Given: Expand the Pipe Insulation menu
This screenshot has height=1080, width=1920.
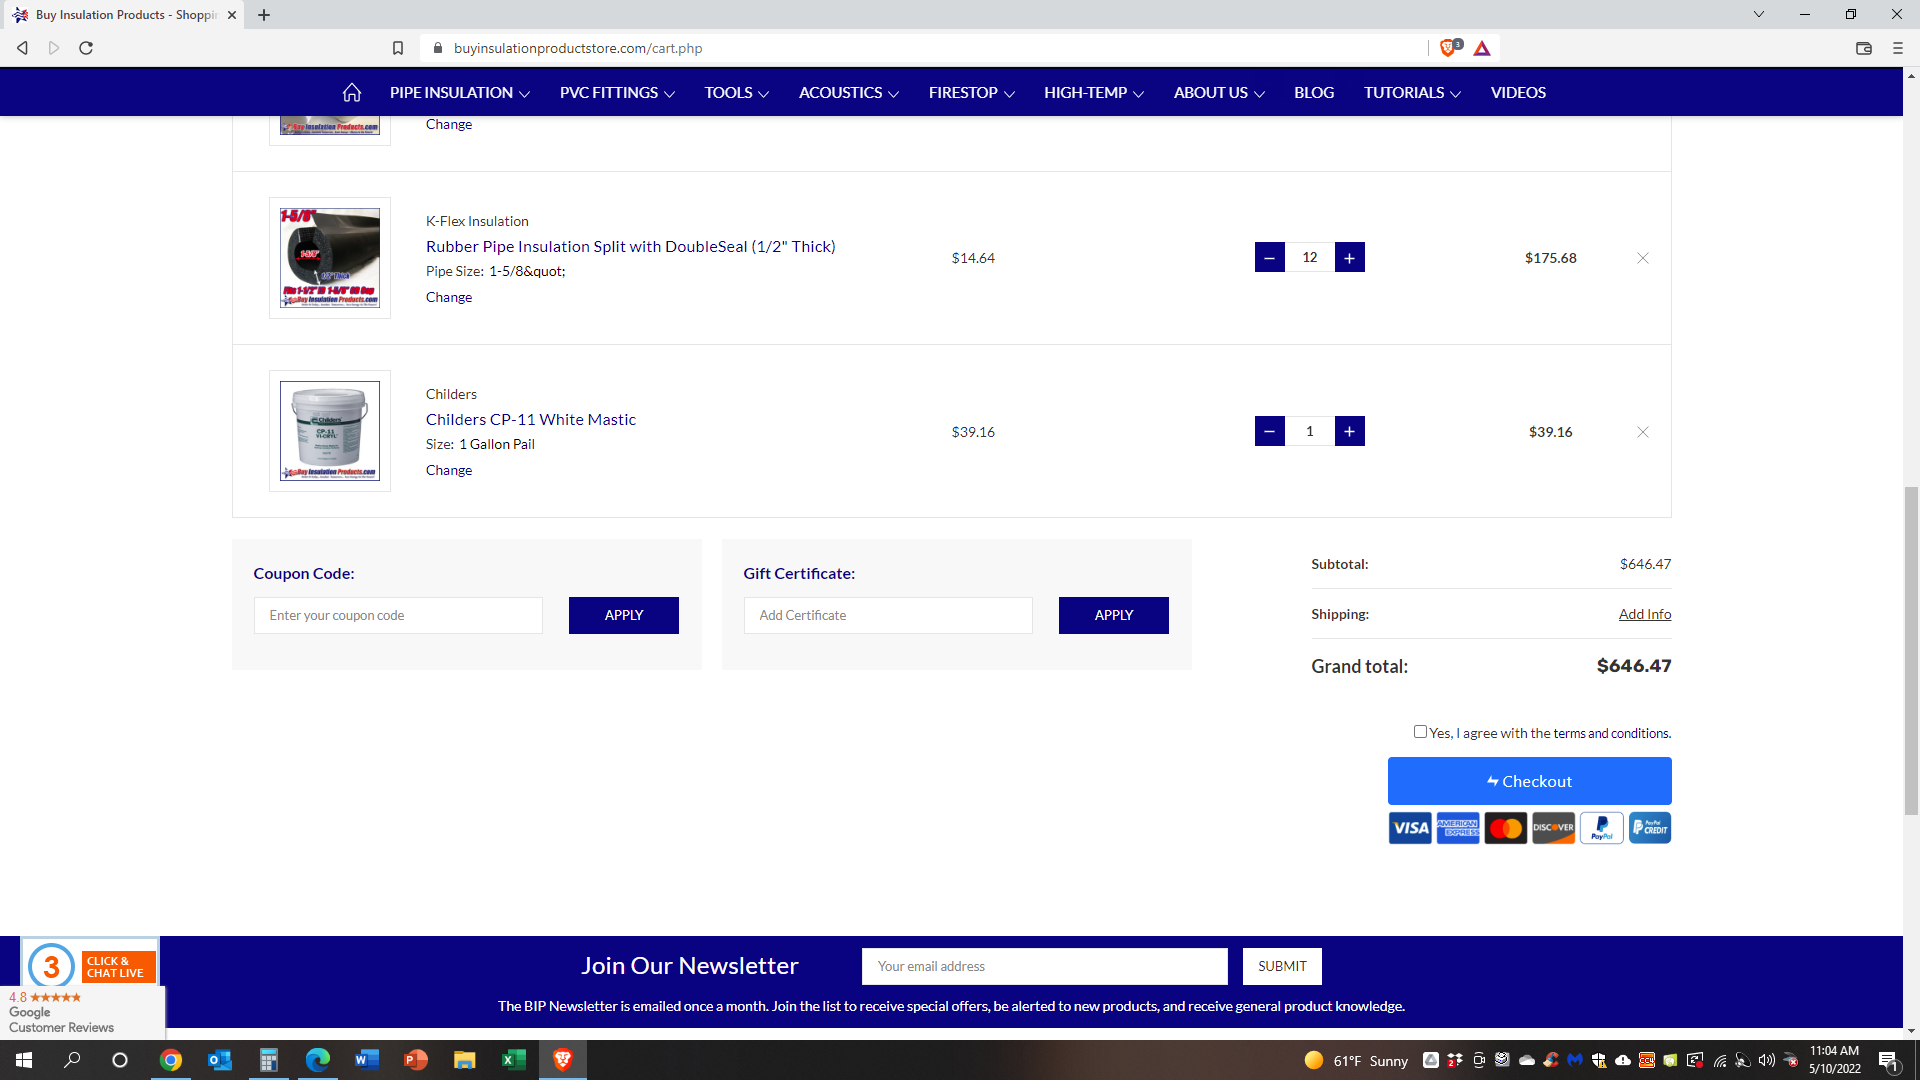Looking at the screenshot, I should (x=459, y=93).
